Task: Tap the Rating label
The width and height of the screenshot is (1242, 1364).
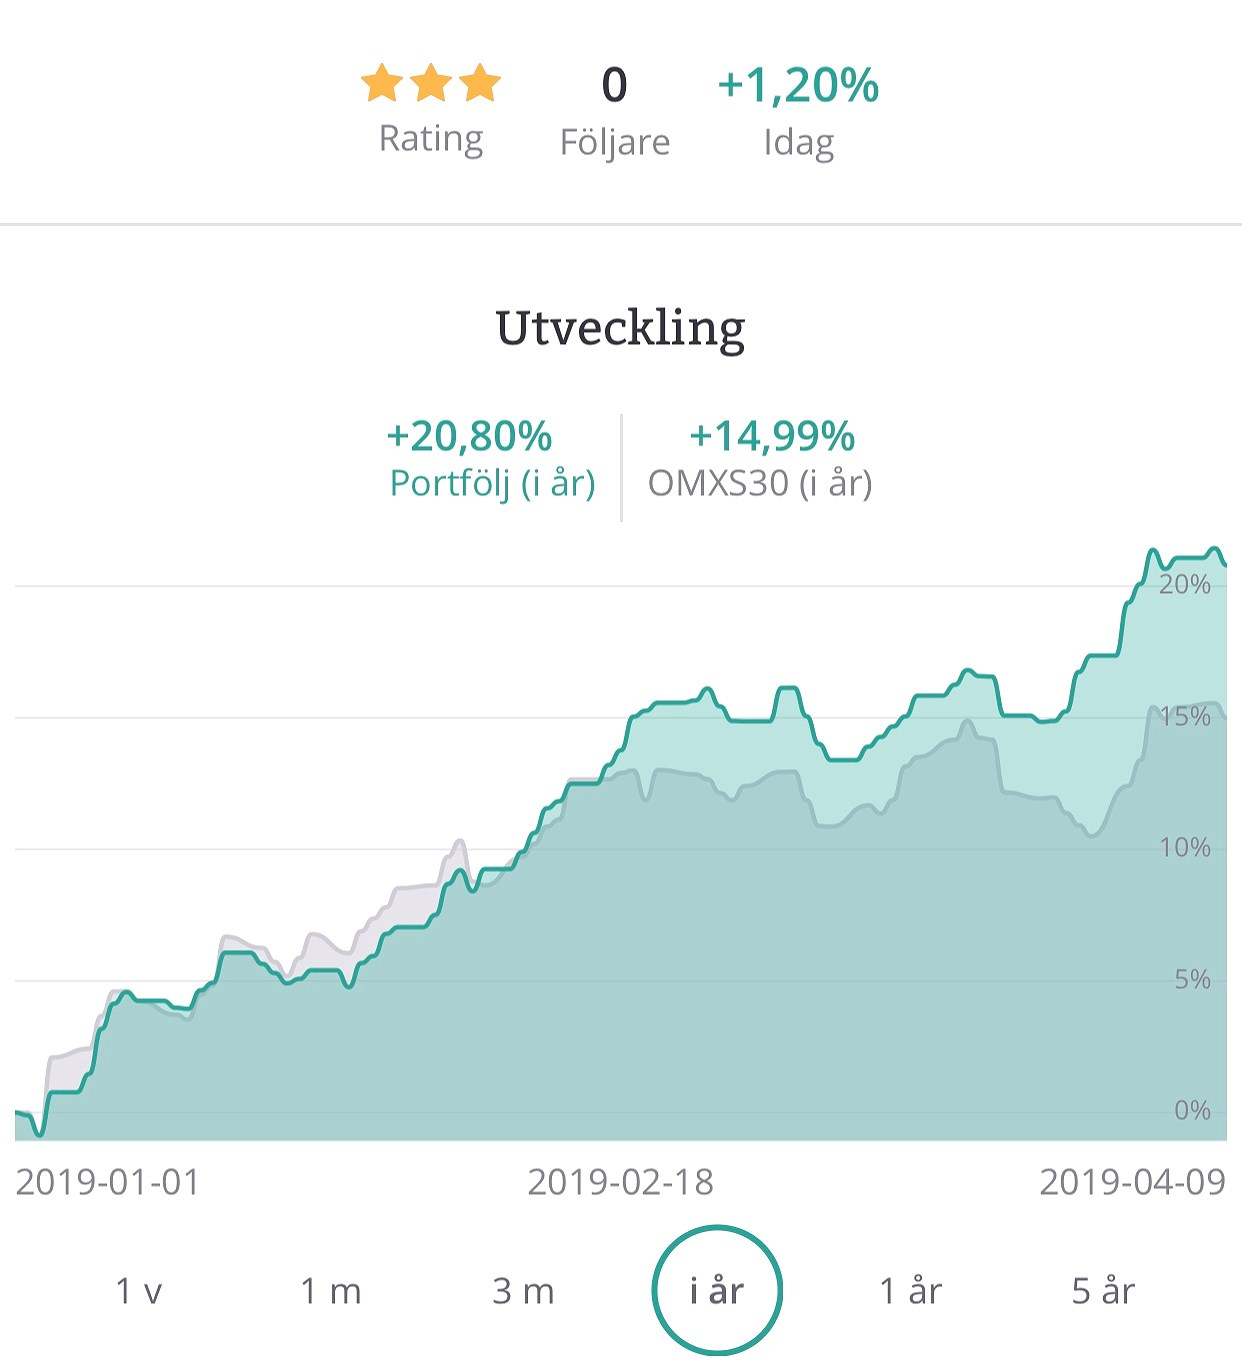Action: click(x=431, y=139)
